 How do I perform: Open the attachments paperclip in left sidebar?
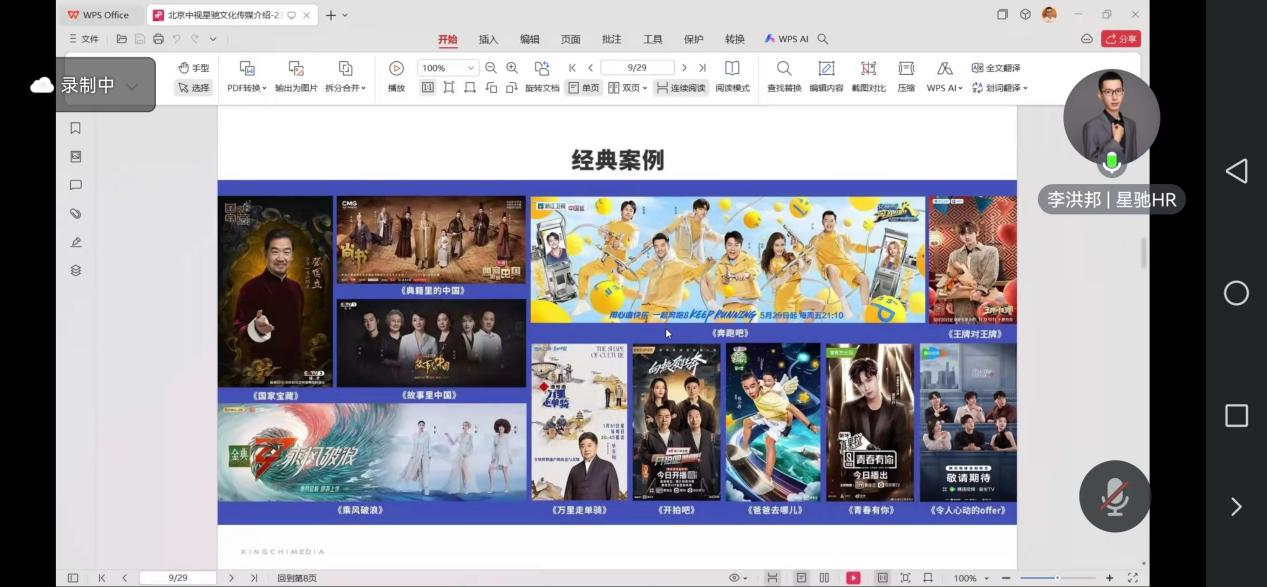[x=75, y=213]
